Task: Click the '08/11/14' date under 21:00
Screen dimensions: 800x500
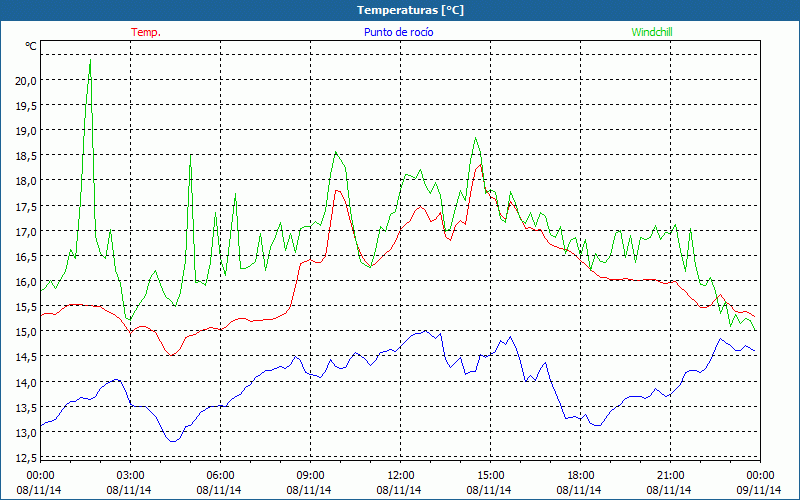Action: [669, 490]
